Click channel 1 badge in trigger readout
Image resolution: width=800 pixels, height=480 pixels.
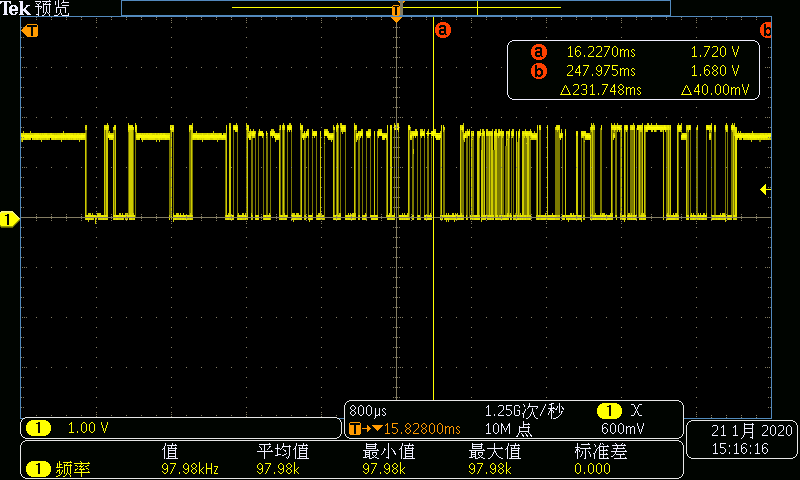point(609,411)
